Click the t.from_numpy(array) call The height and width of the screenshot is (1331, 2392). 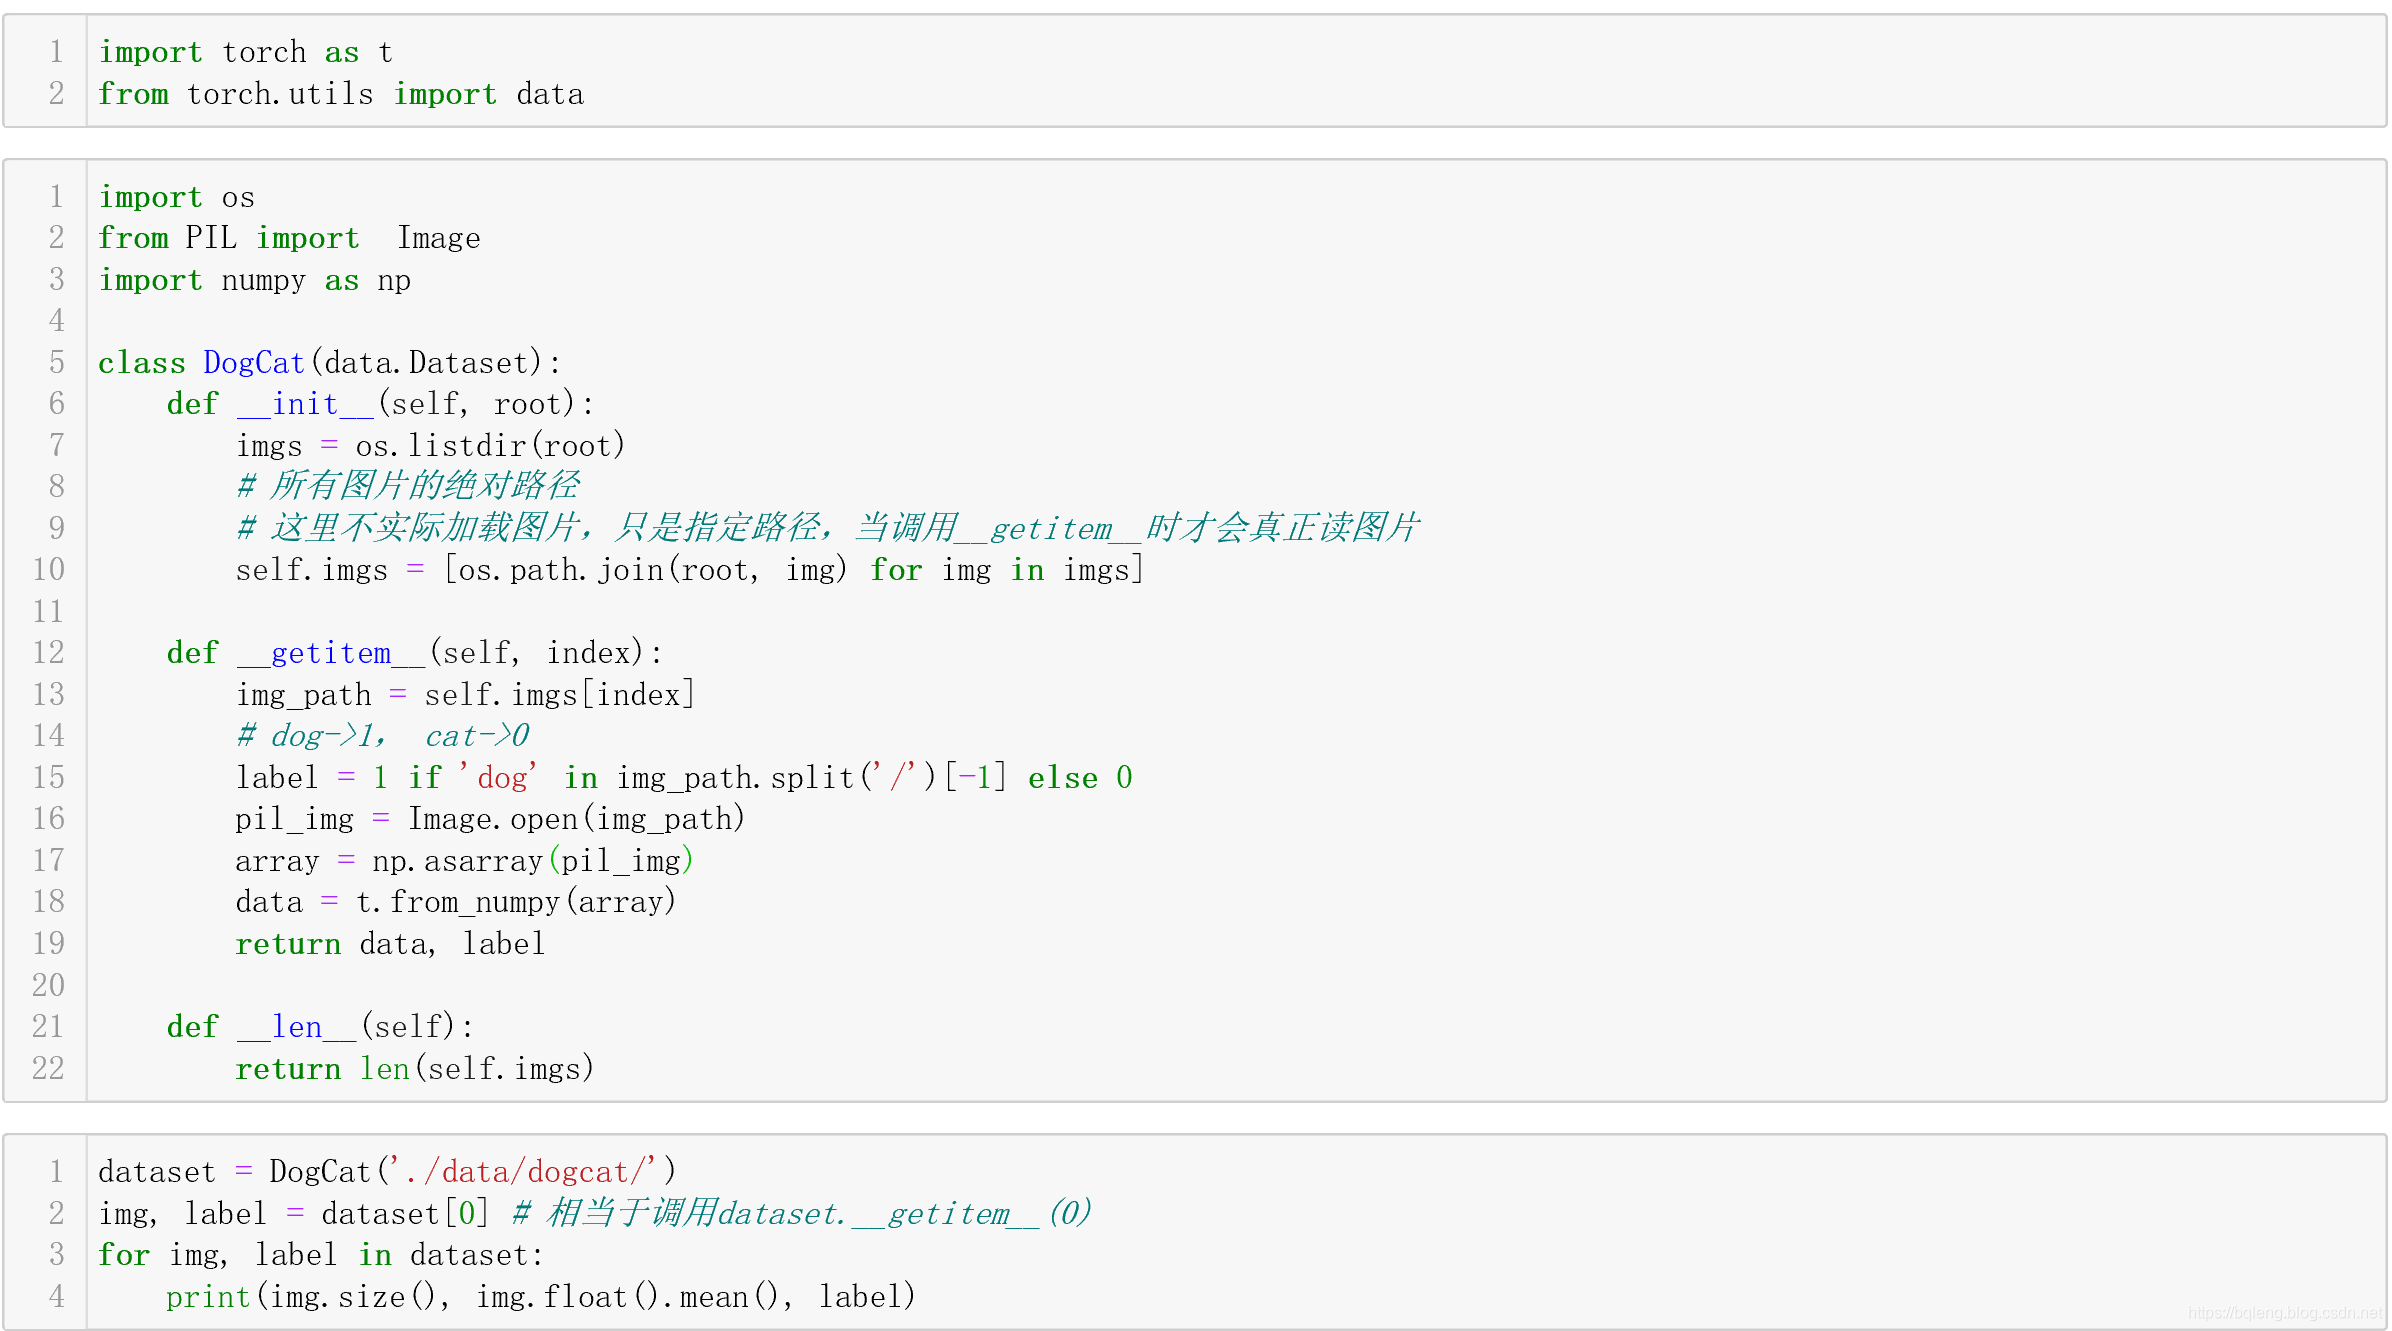click(x=516, y=901)
